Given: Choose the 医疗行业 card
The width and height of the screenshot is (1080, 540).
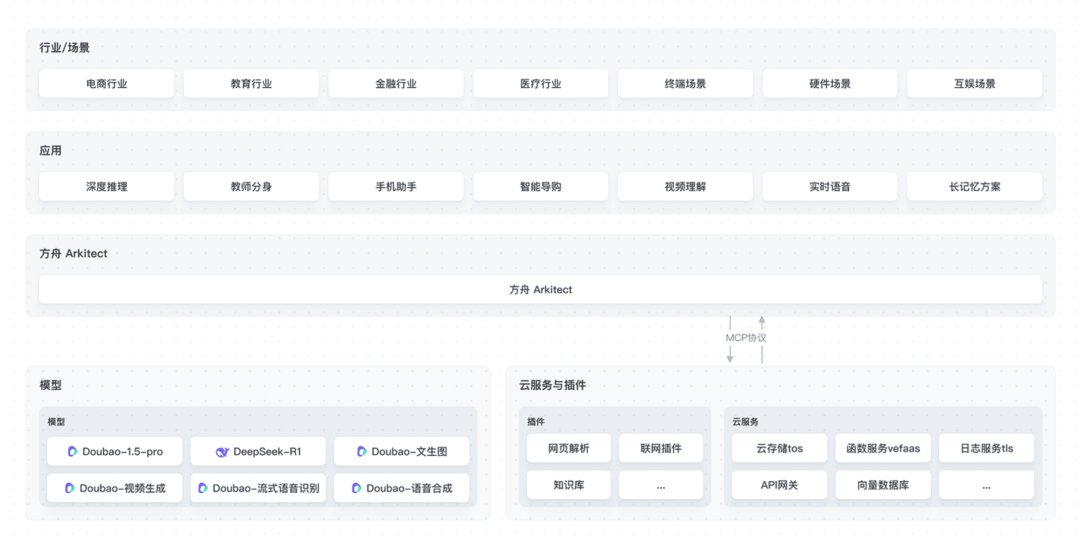Looking at the screenshot, I should pyautogui.click(x=541, y=83).
